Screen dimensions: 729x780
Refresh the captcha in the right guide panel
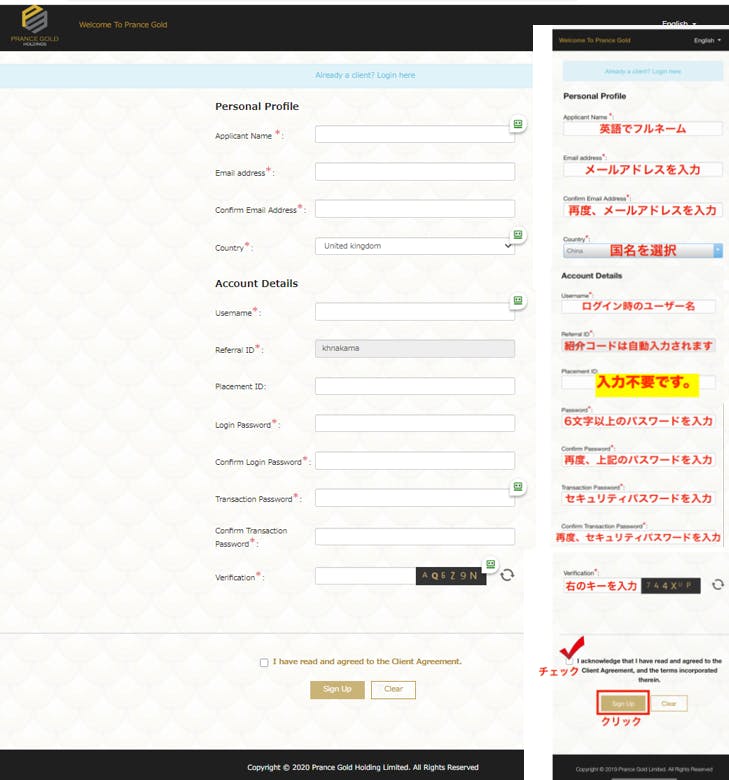tap(717, 585)
